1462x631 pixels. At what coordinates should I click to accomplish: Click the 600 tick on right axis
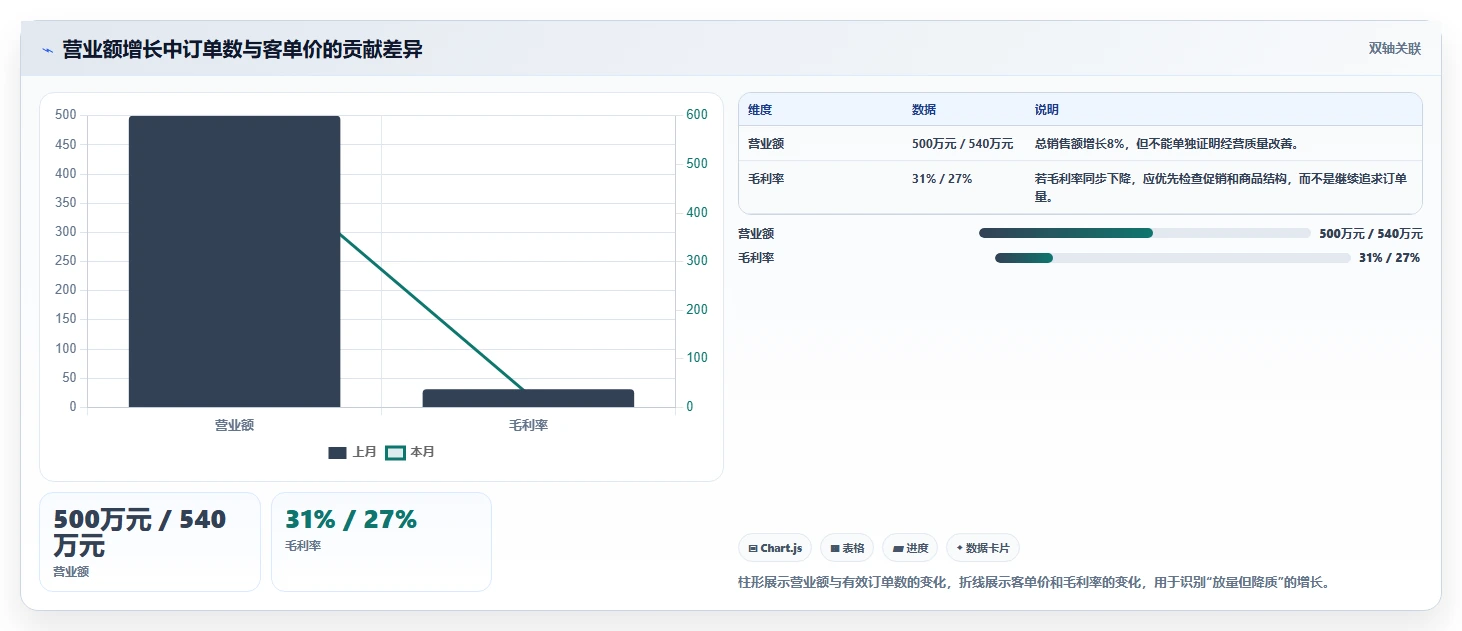697,115
